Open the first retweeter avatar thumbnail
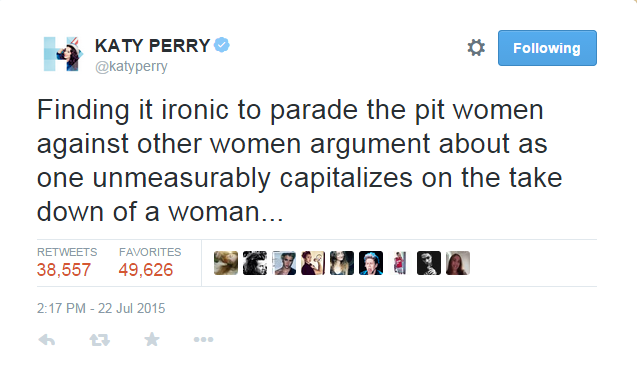 tap(226, 263)
